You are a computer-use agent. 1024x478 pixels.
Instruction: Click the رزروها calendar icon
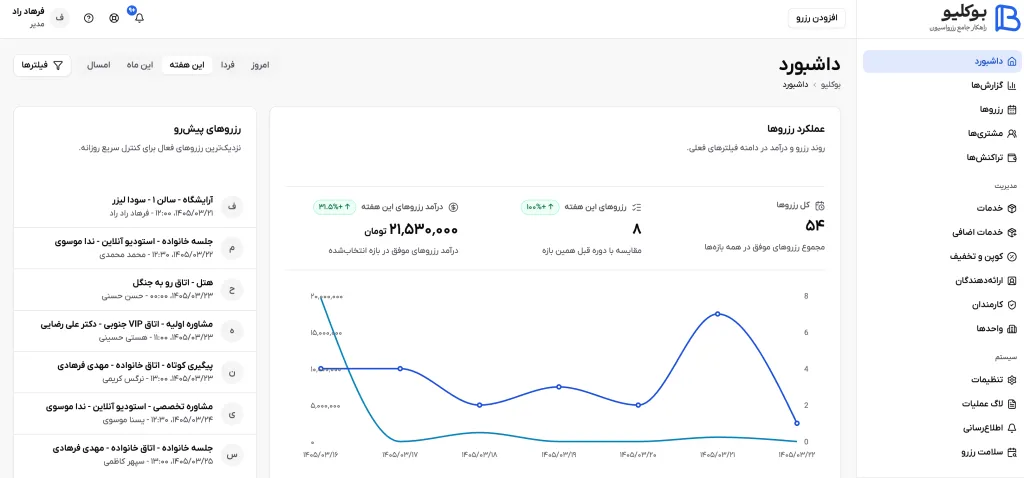(x=1012, y=109)
